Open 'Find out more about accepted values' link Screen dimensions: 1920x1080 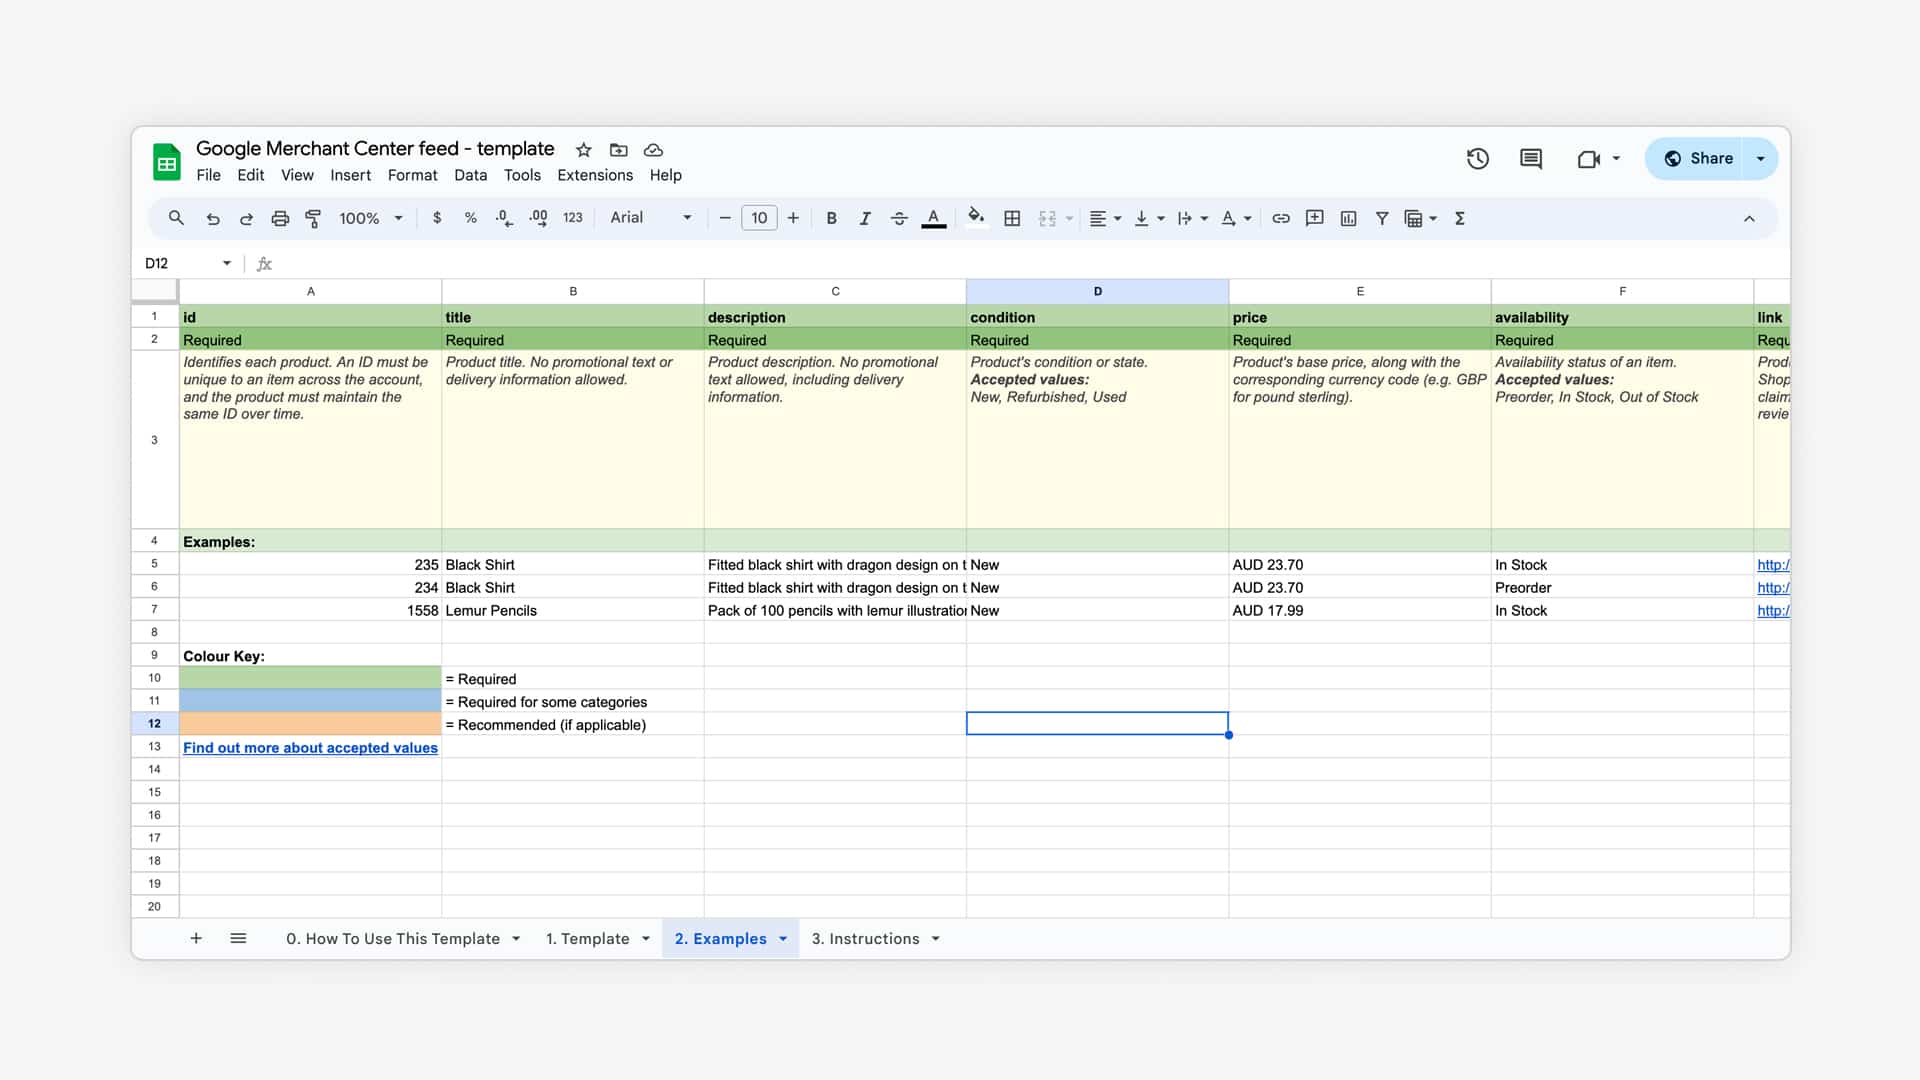pyautogui.click(x=310, y=748)
